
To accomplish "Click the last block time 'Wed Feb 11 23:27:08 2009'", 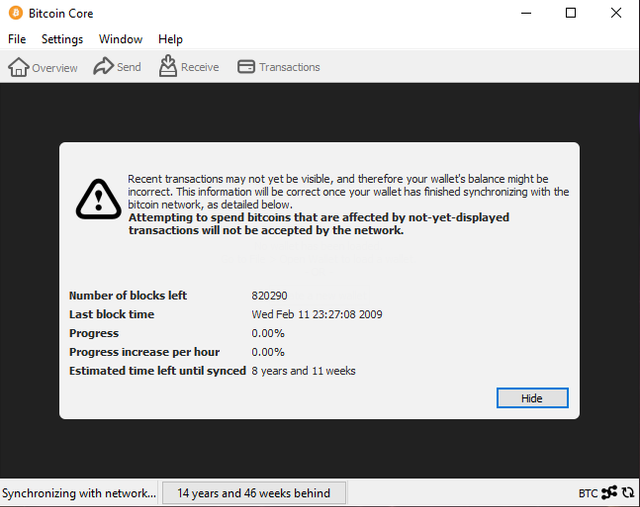I will click(x=317, y=314).
